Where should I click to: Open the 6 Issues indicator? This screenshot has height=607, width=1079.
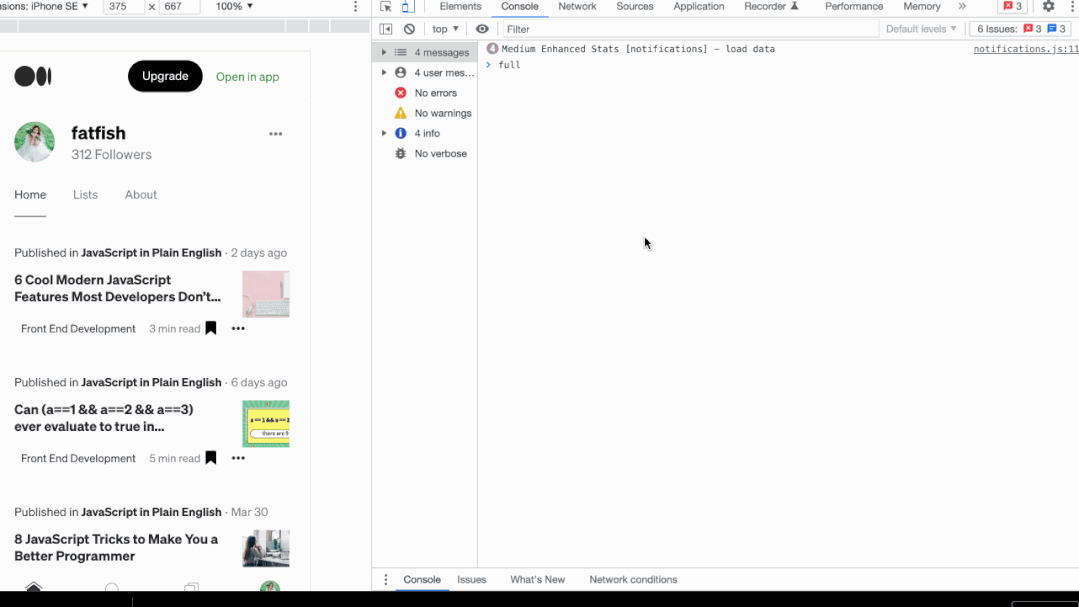[1021, 29]
